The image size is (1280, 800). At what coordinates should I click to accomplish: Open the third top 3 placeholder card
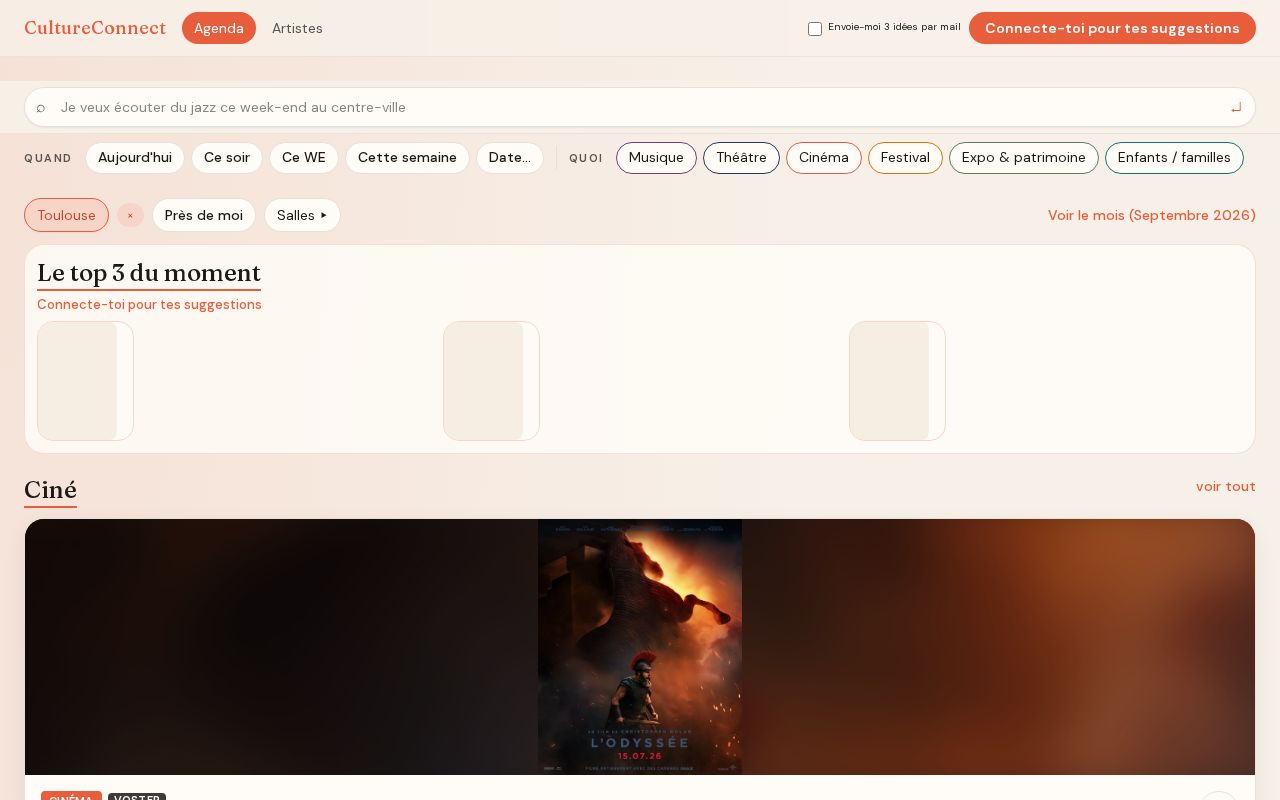[897, 381]
